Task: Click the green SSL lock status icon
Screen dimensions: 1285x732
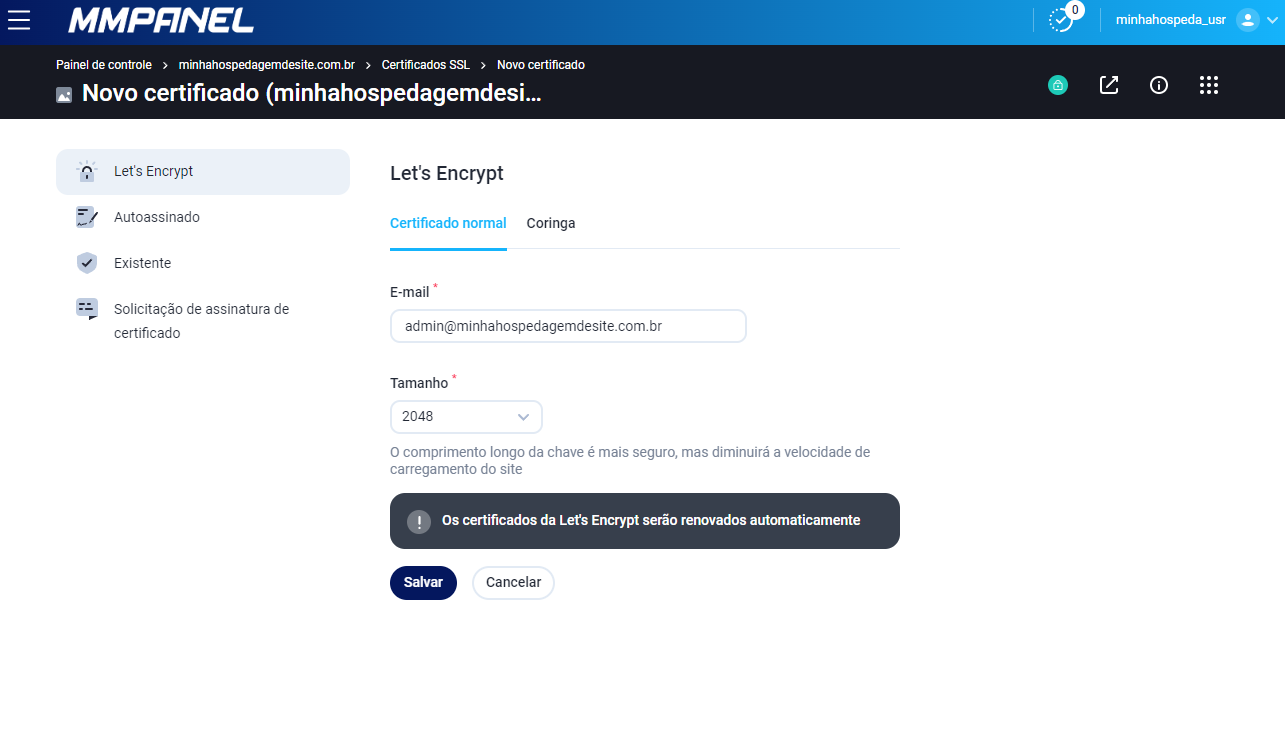Action: [1058, 86]
